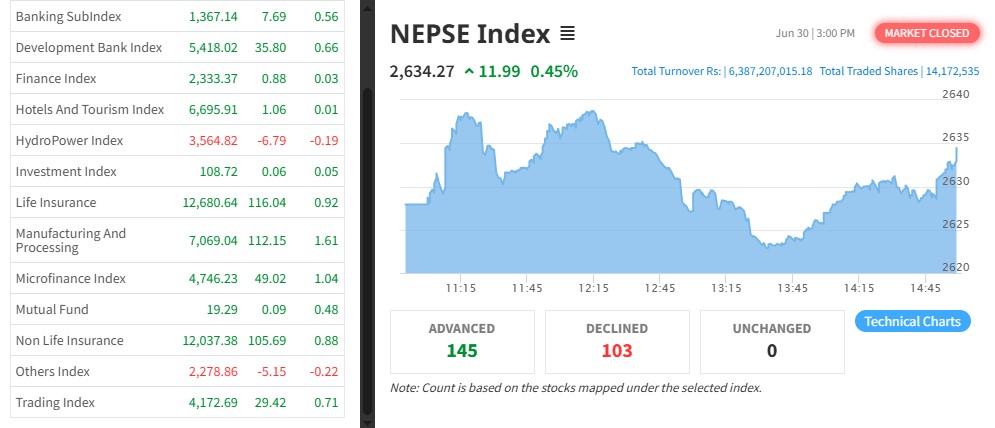Image resolution: width=995 pixels, height=428 pixels.
Task: Click the Declined stocks count box
Action: (616, 340)
